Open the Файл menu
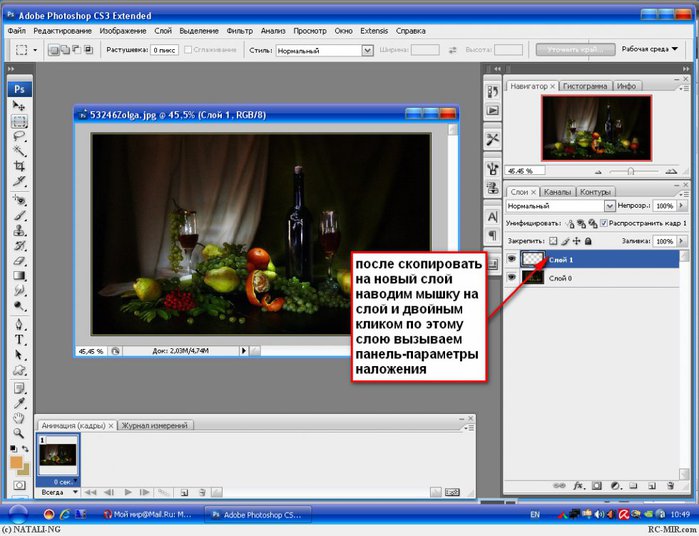Image resolution: width=699 pixels, height=536 pixels. point(16,31)
